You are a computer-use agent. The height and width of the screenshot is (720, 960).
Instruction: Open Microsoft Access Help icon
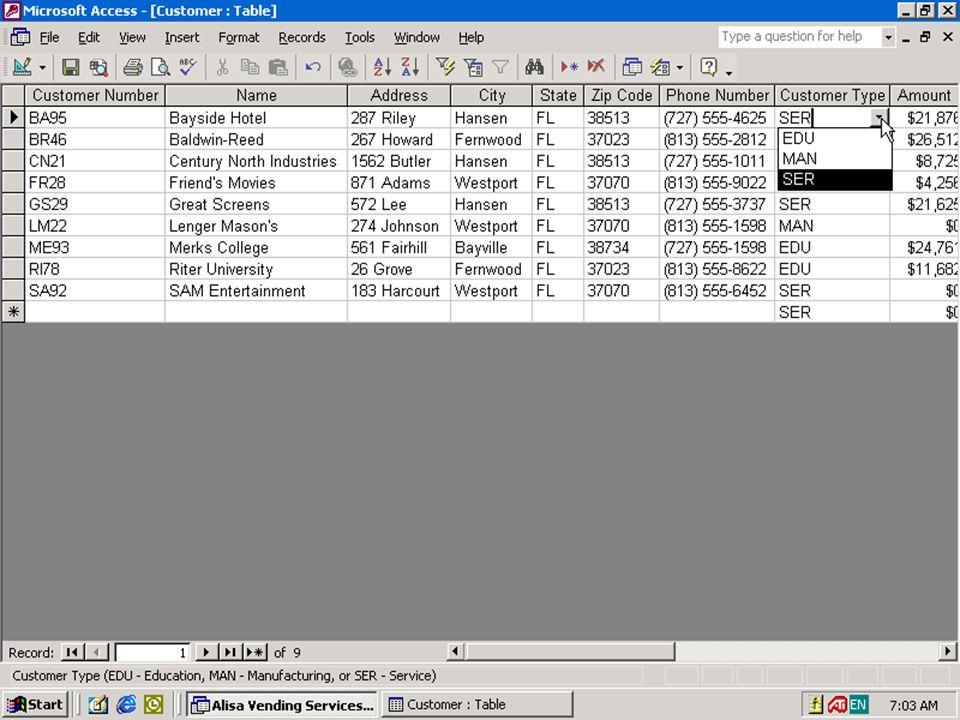(x=708, y=67)
